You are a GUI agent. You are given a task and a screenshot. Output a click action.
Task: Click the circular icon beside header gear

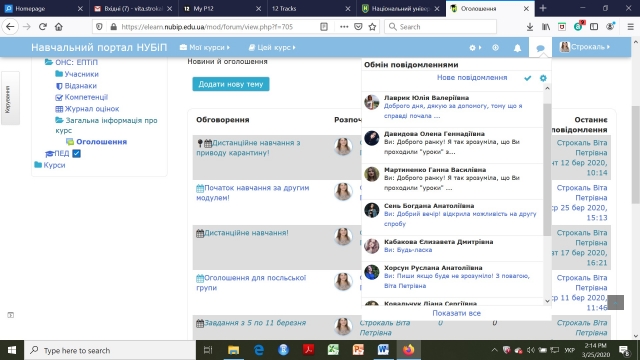click(496, 48)
